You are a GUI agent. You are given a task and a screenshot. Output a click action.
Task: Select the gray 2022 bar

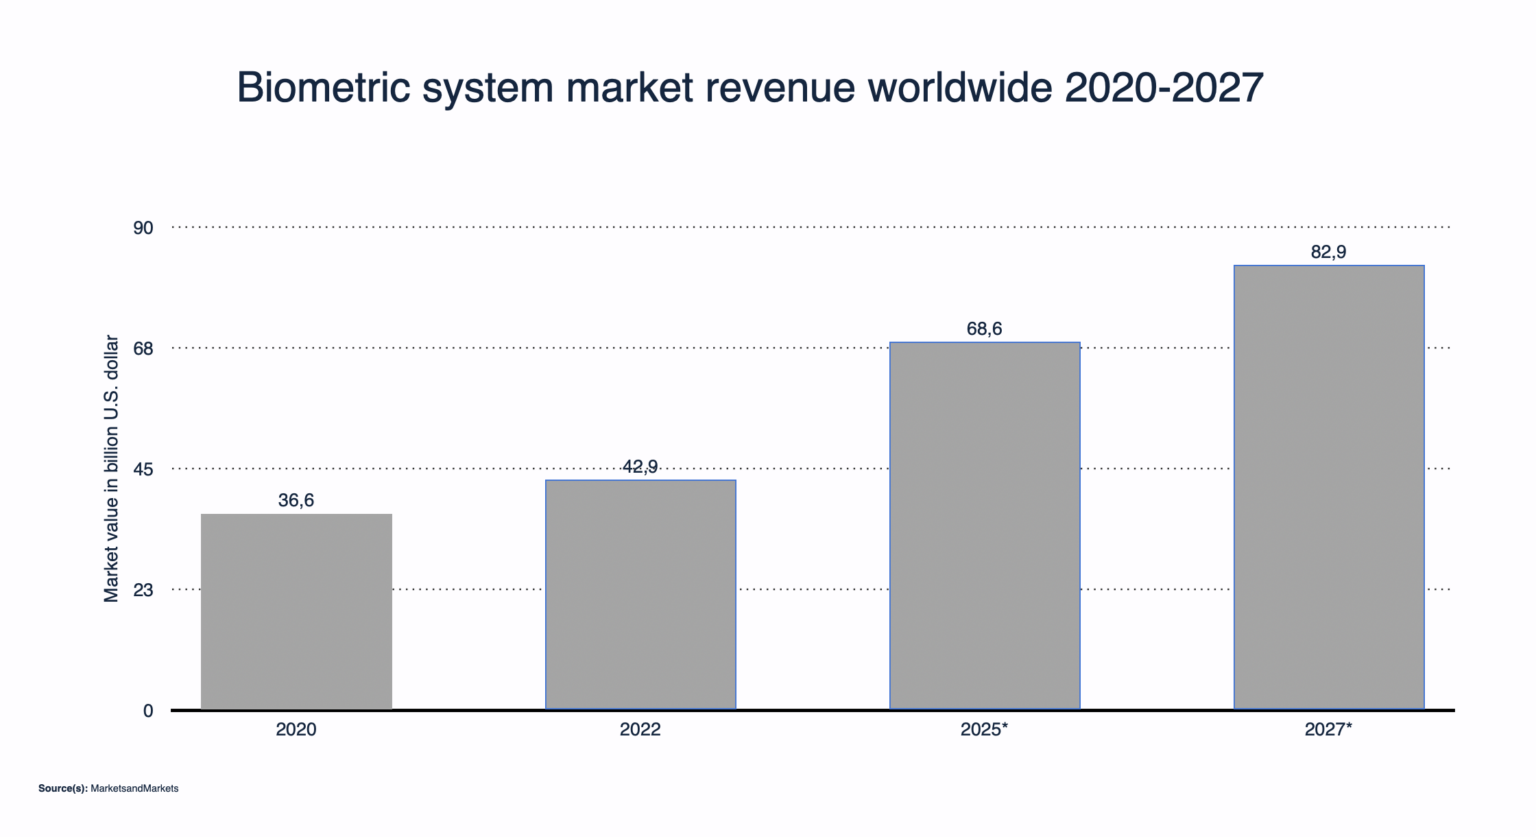[x=640, y=595]
